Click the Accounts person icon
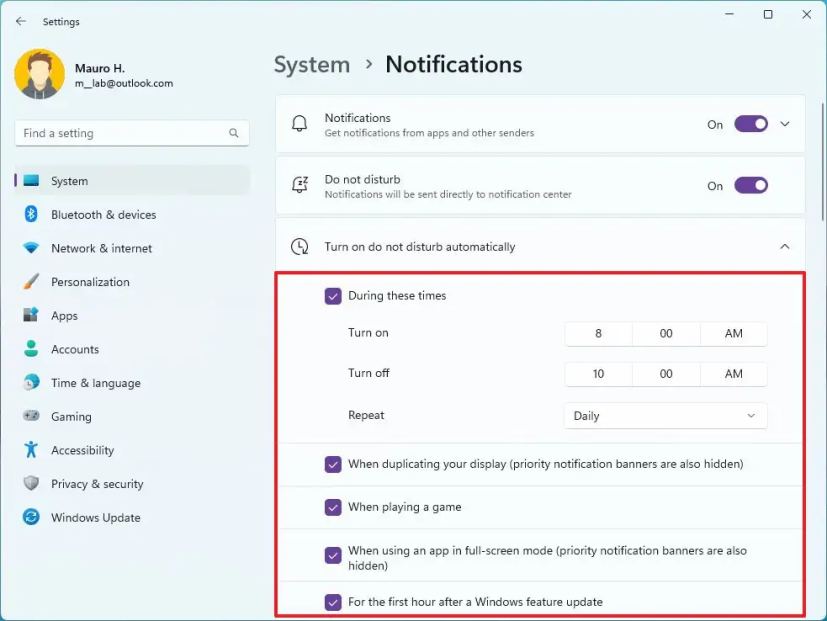Viewport: 827px width, 621px height. [x=31, y=349]
